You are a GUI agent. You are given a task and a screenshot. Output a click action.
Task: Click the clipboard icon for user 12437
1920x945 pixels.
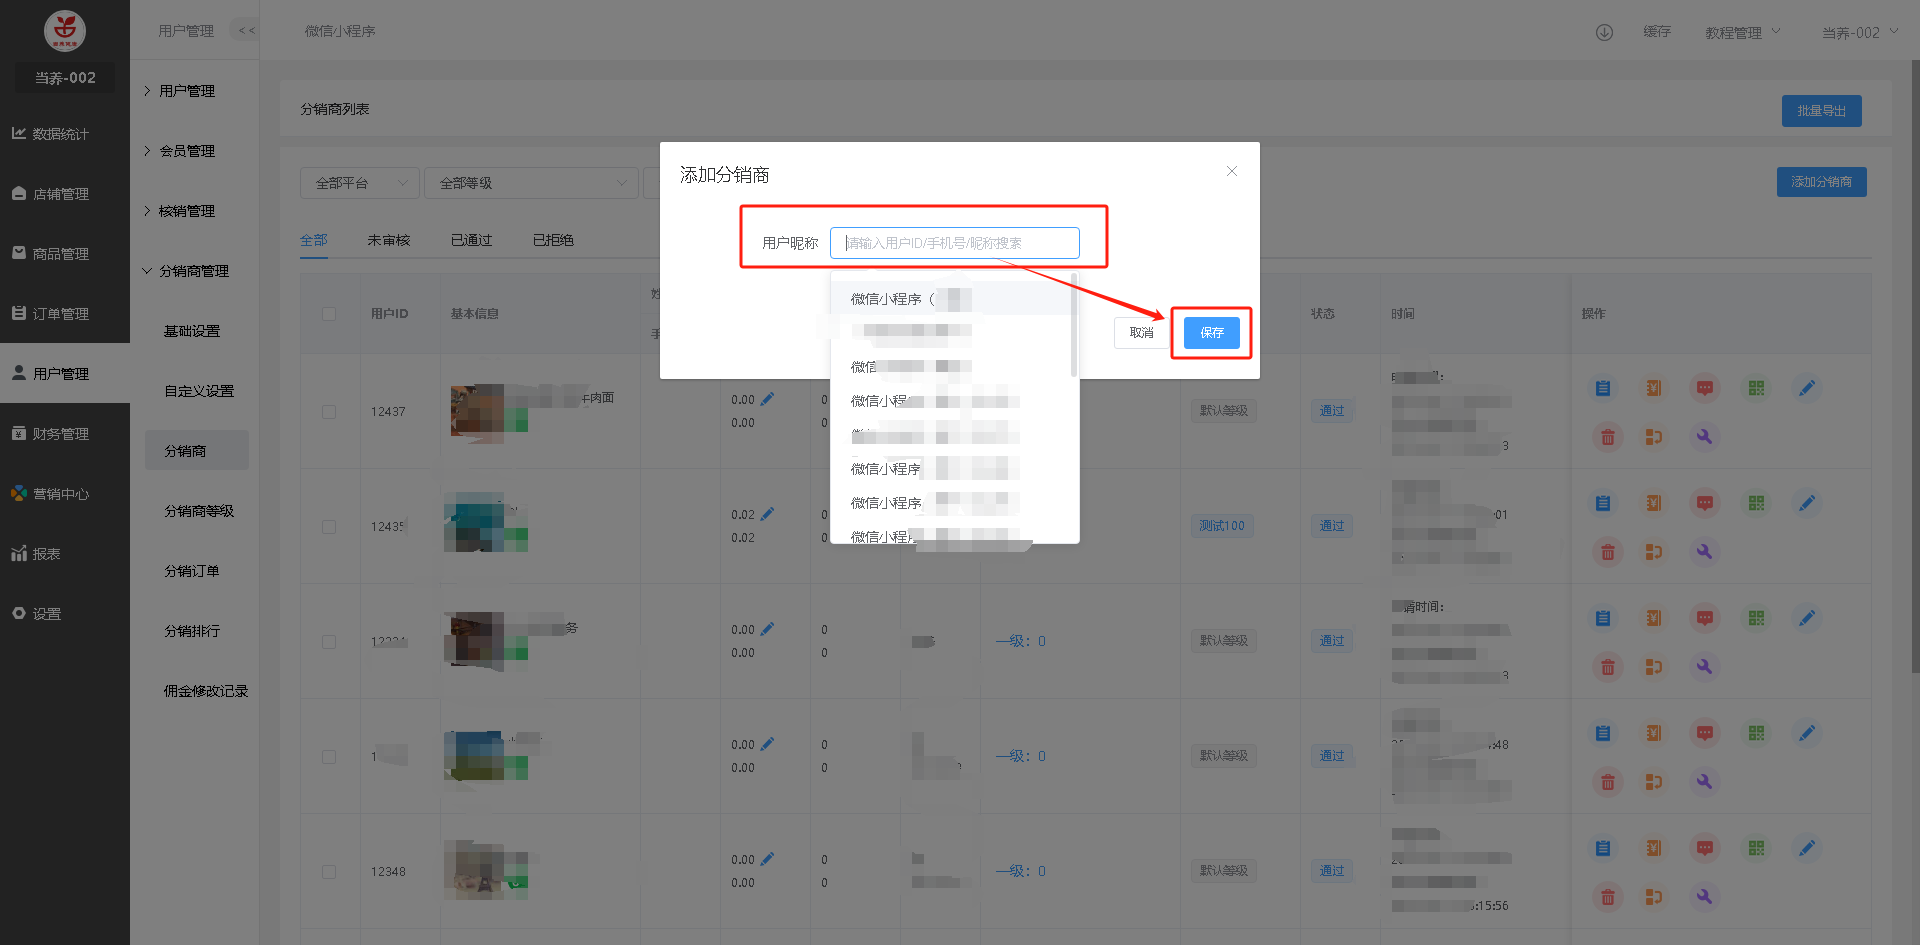click(1603, 388)
